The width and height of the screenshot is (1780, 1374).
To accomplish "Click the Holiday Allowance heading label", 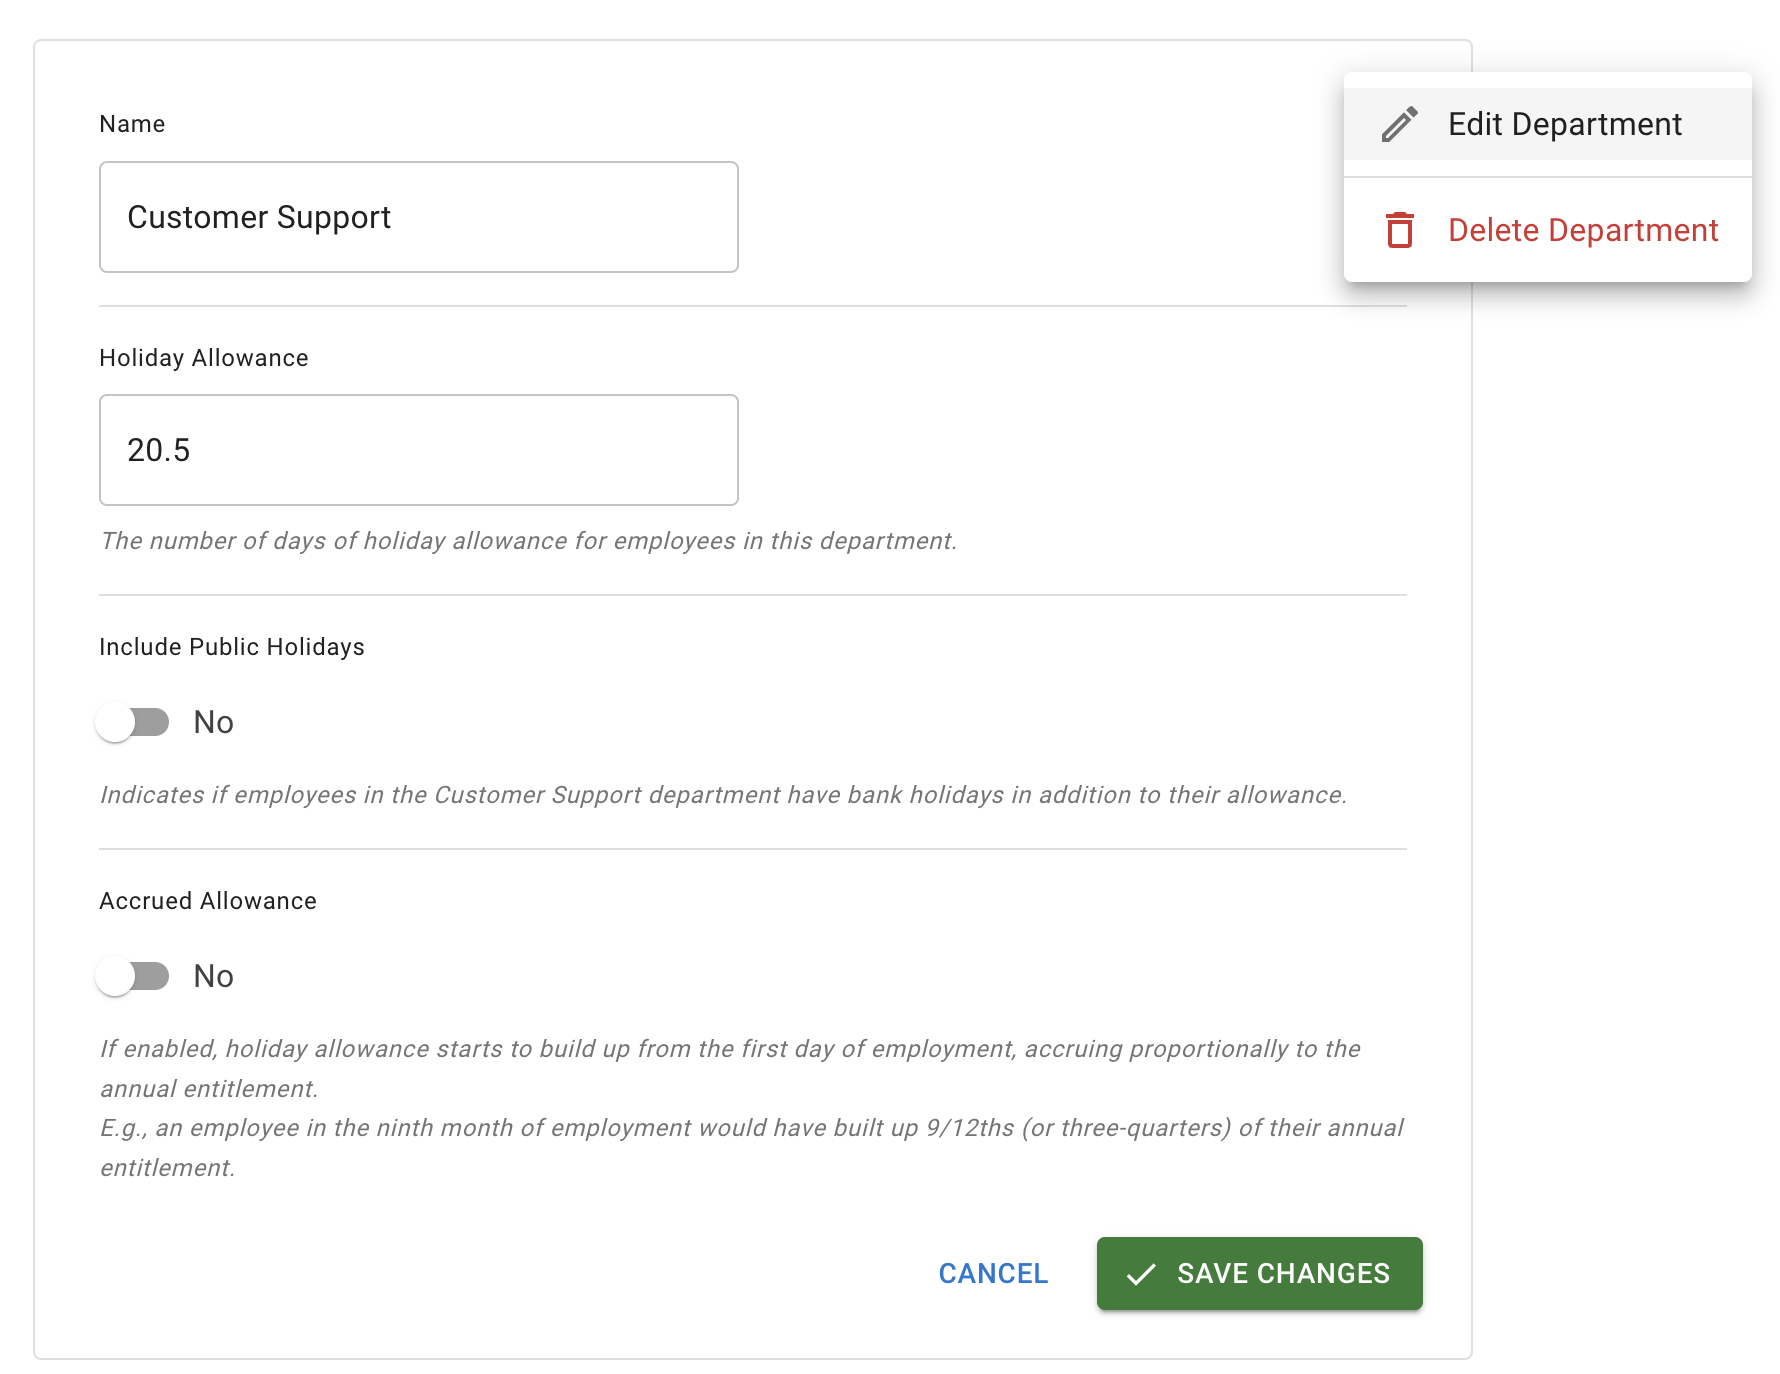I will tap(204, 358).
